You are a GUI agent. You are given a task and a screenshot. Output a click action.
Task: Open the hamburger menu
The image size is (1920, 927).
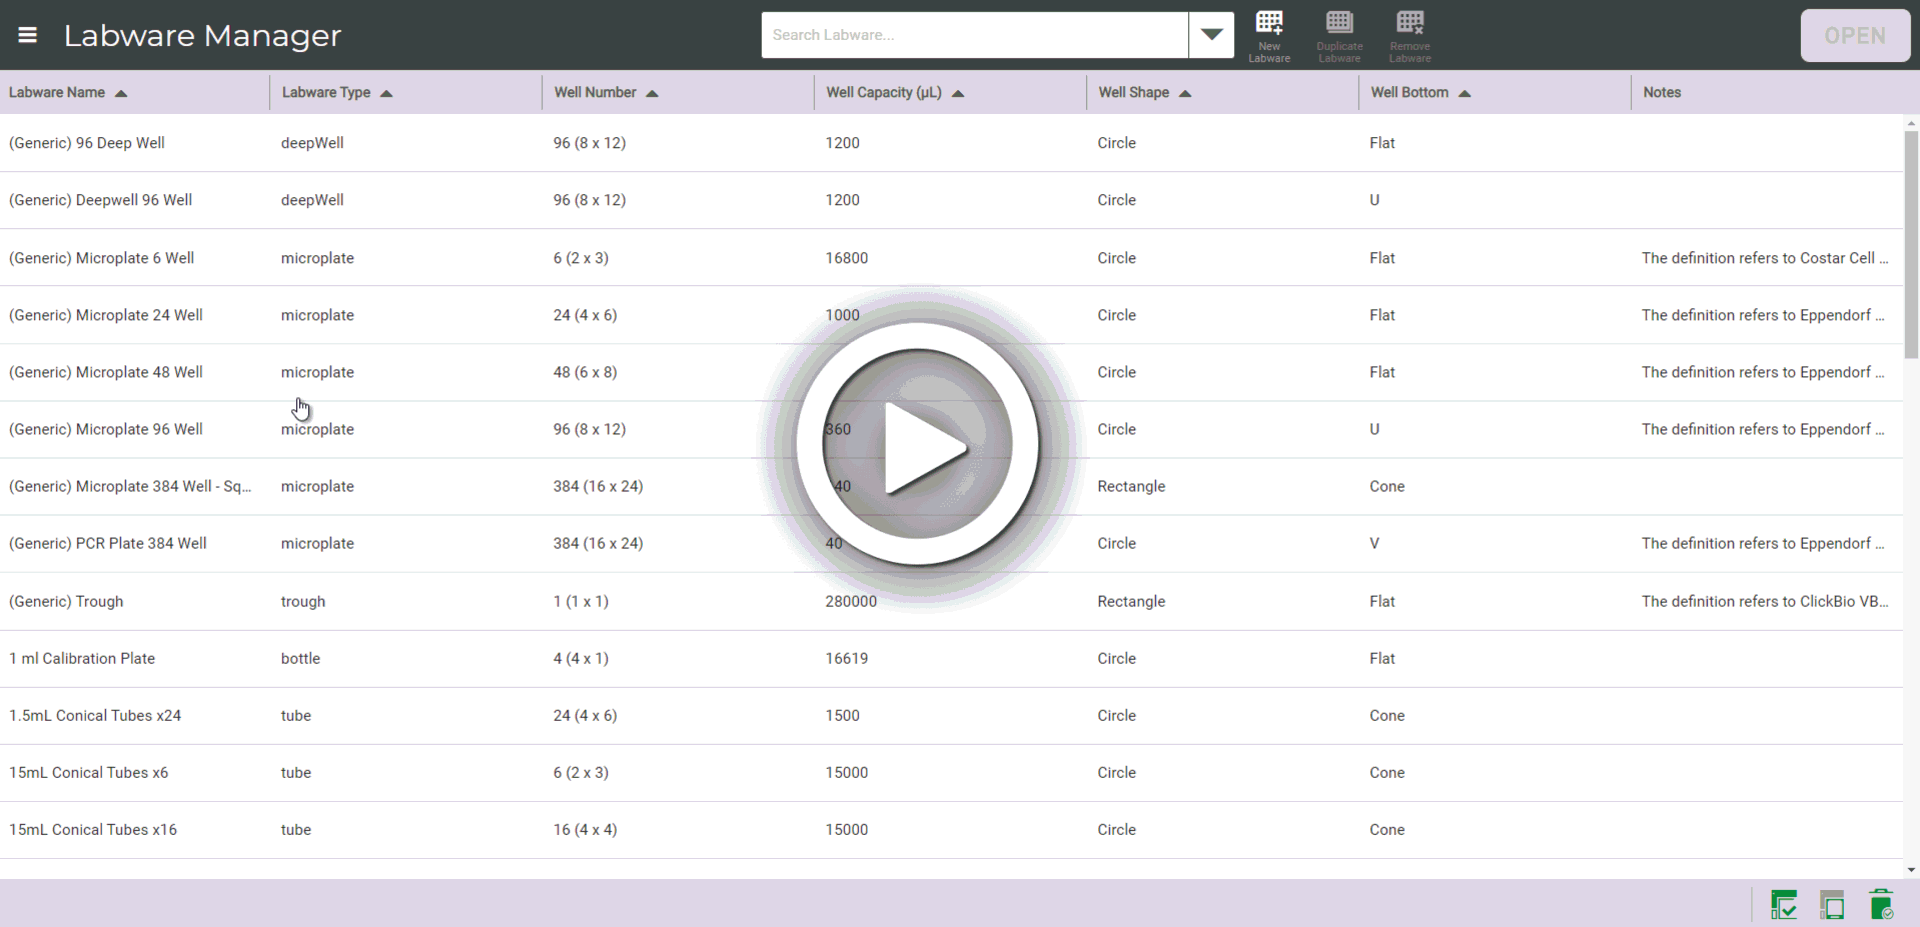(x=28, y=35)
